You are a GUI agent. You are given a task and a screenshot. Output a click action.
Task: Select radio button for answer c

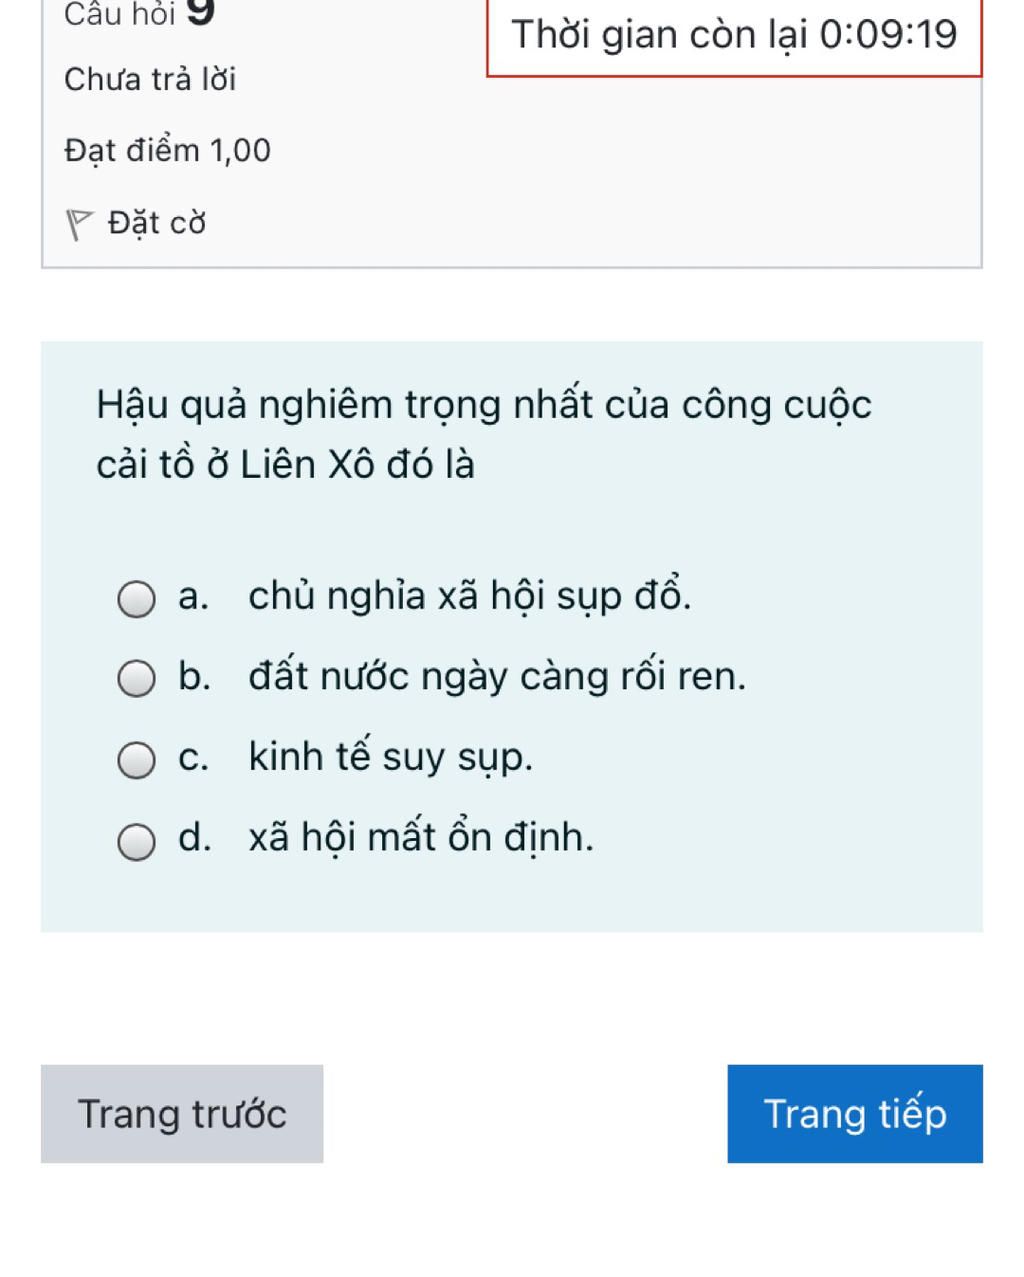[136, 760]
